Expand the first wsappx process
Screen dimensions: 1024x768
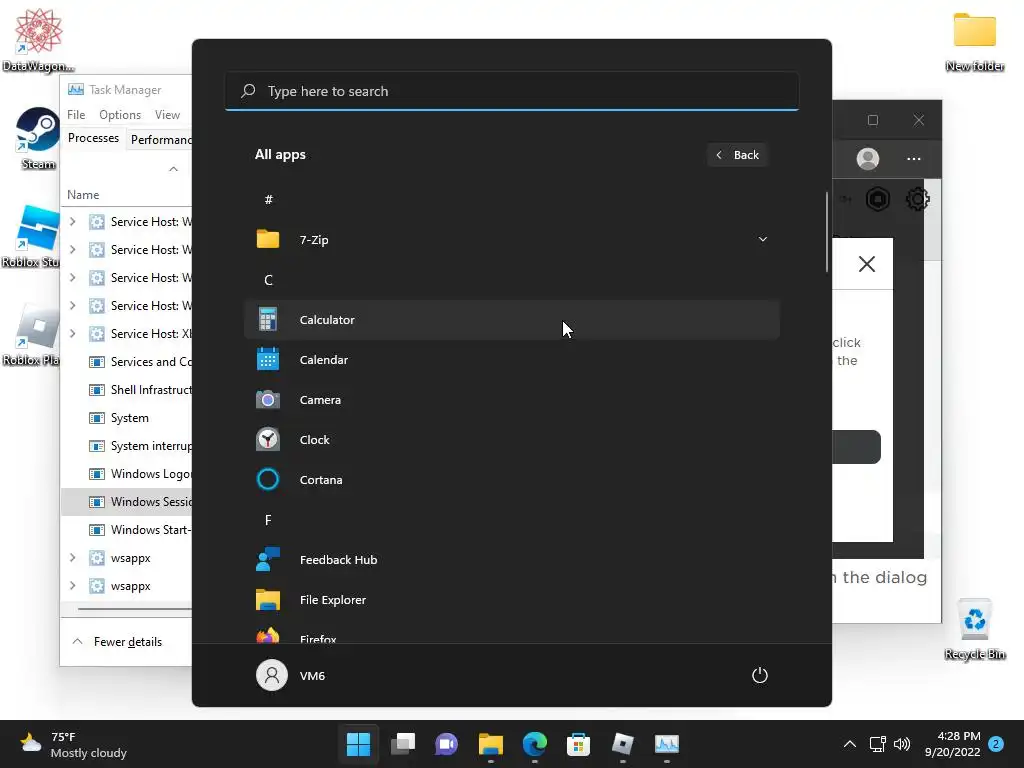(x=72, y=558)
